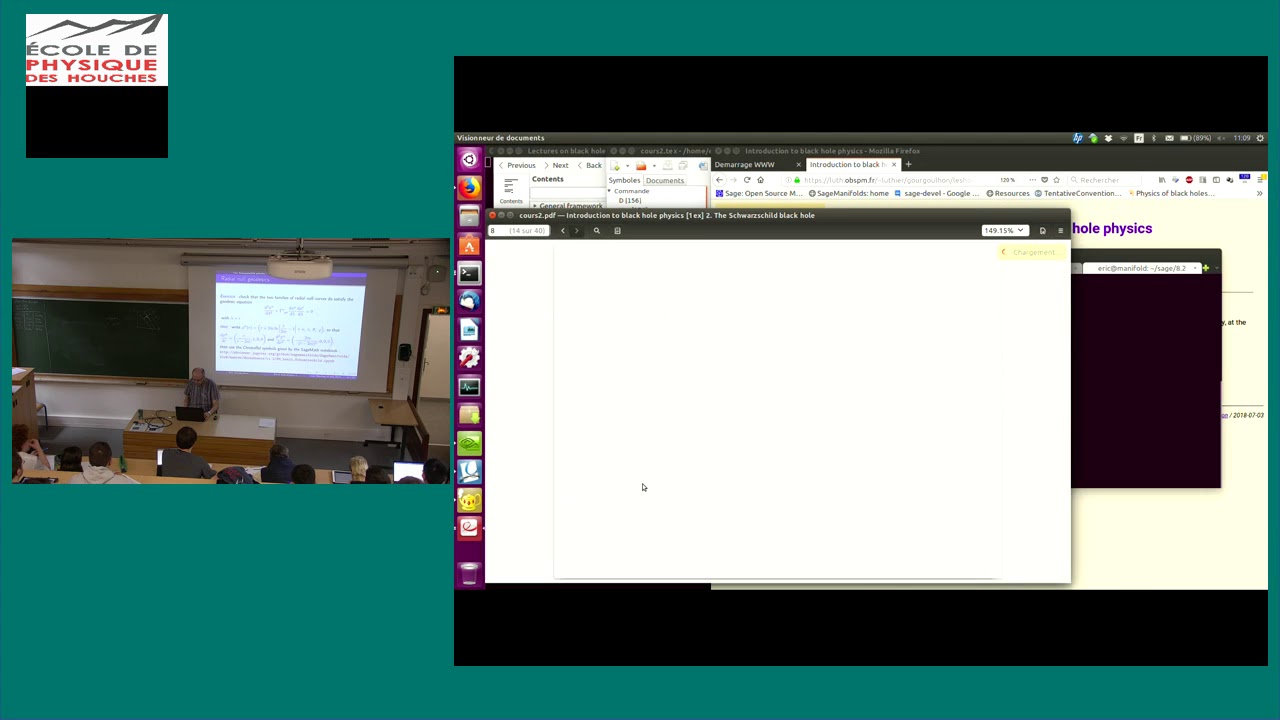Image resolution: width=1280 pixels, height=720 pixels.
Task: Open the PDF viewer file options button
Action: (1042, 231)
